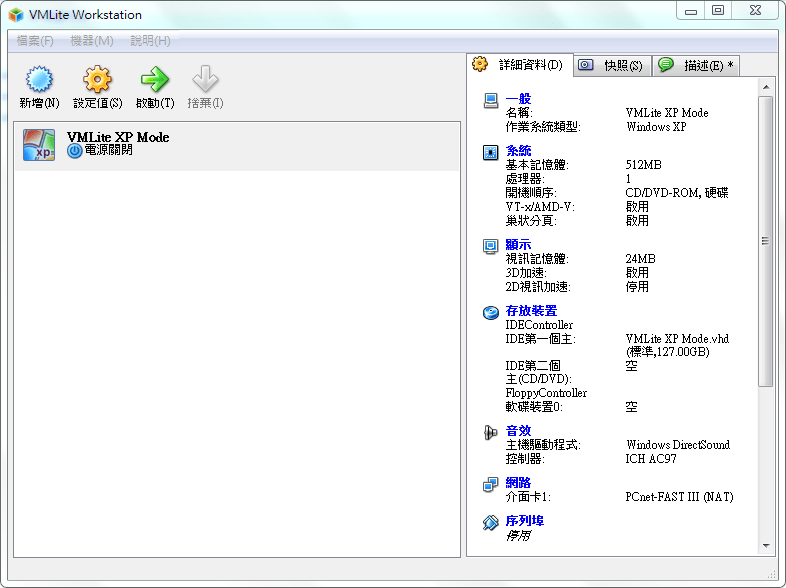Click the 一般 general section computer icon

coord(491,100)
